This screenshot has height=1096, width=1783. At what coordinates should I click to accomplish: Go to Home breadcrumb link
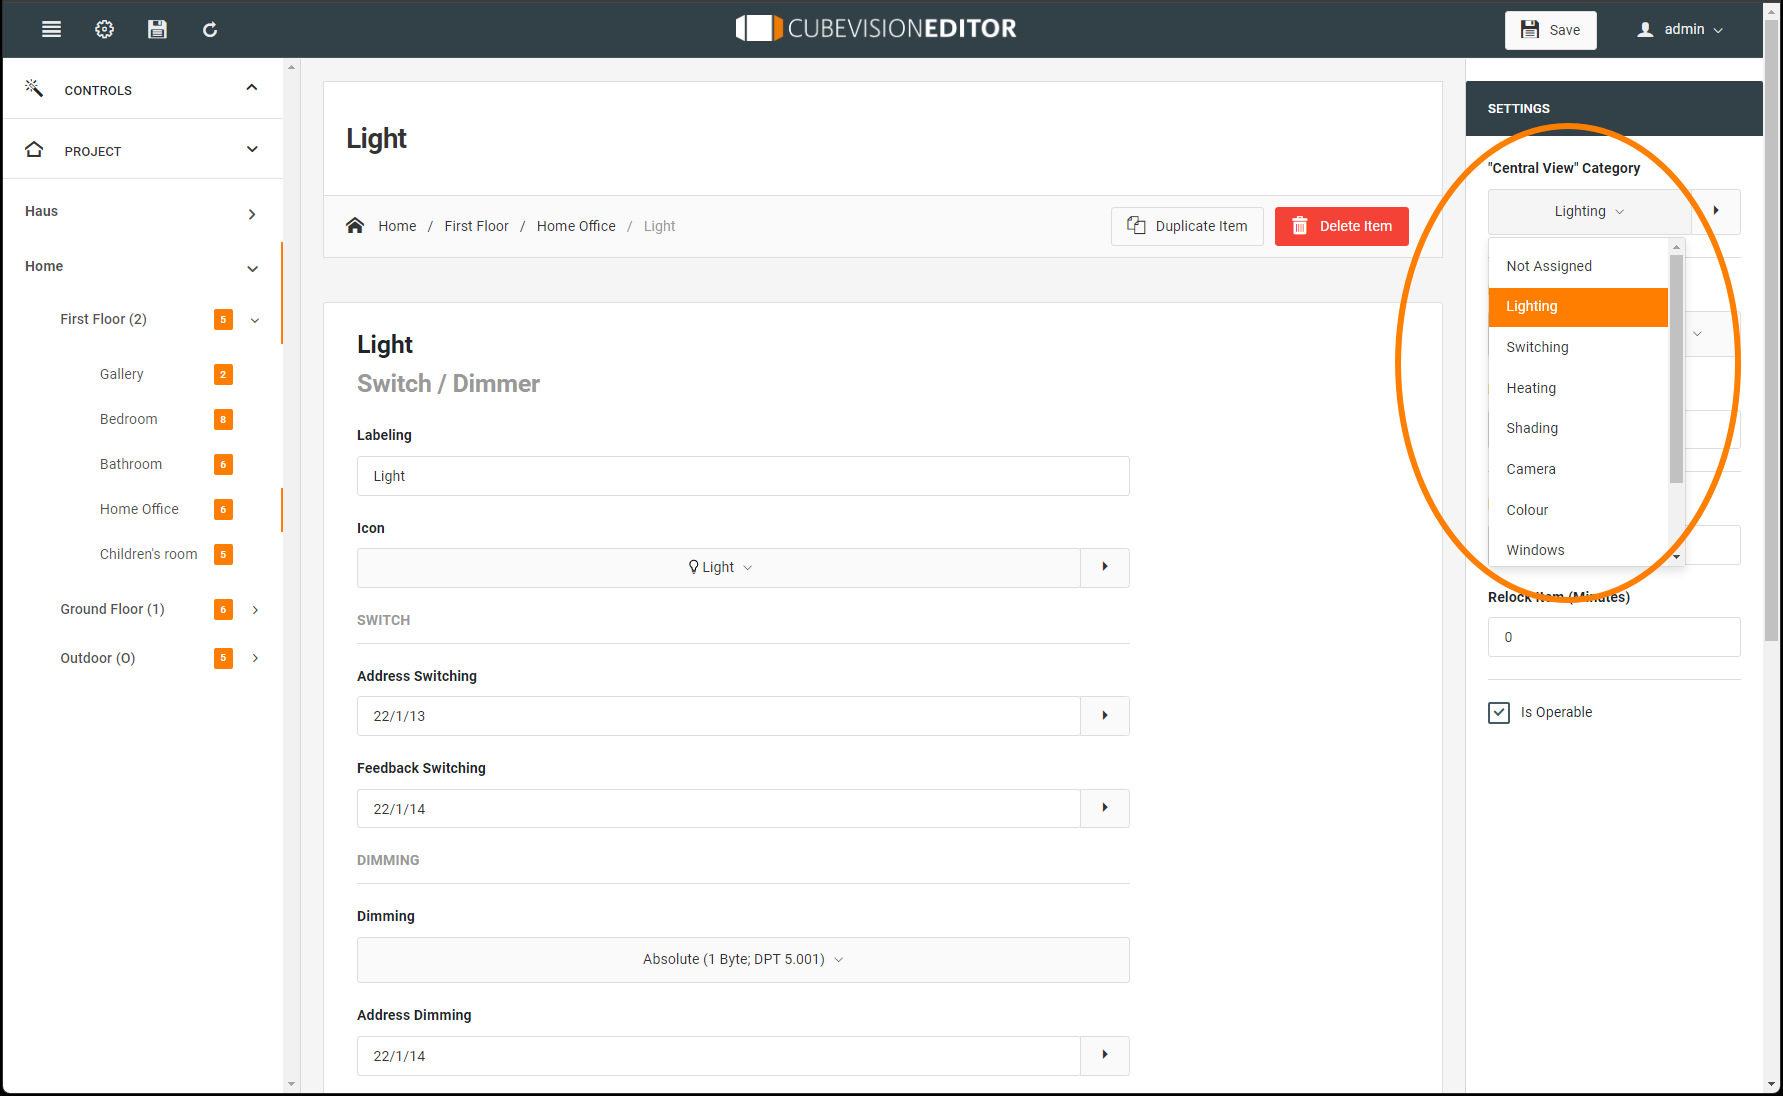pyautogui.click(x=397, y=226)
